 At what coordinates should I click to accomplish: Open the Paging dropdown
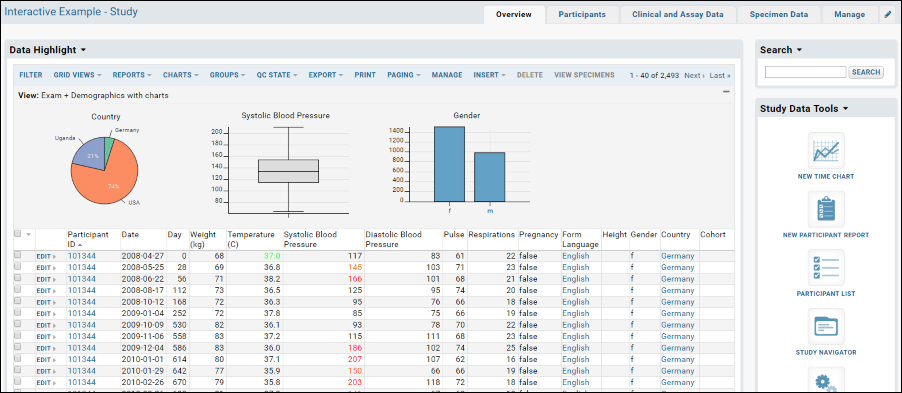(404, 75)
